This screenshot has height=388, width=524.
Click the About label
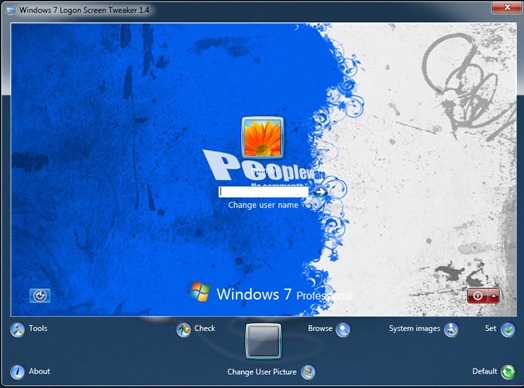tap(39, 371)
